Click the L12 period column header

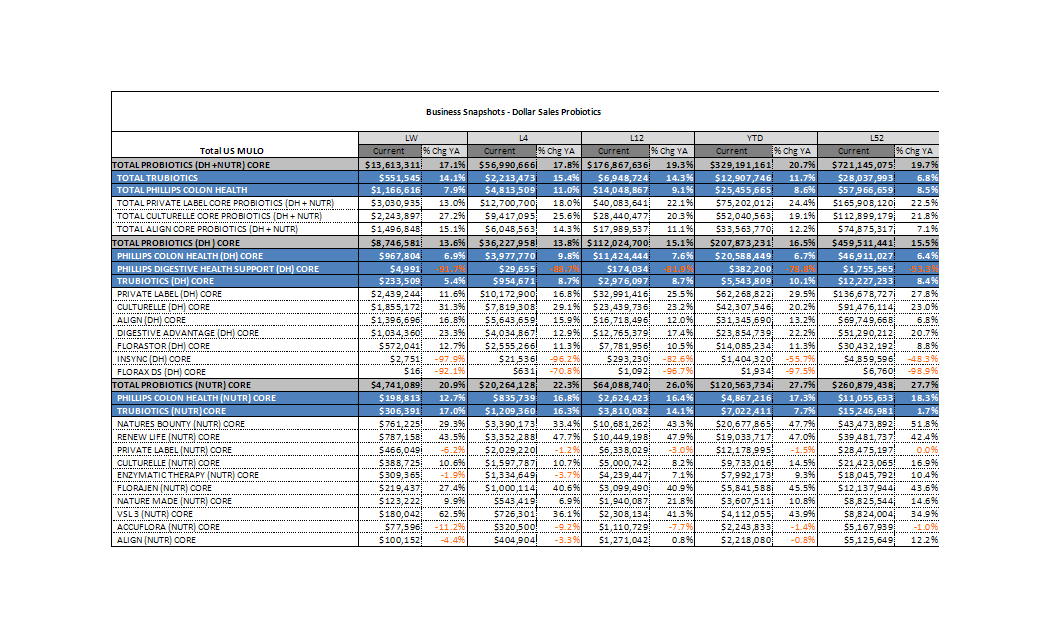click(x=637, y=137)
